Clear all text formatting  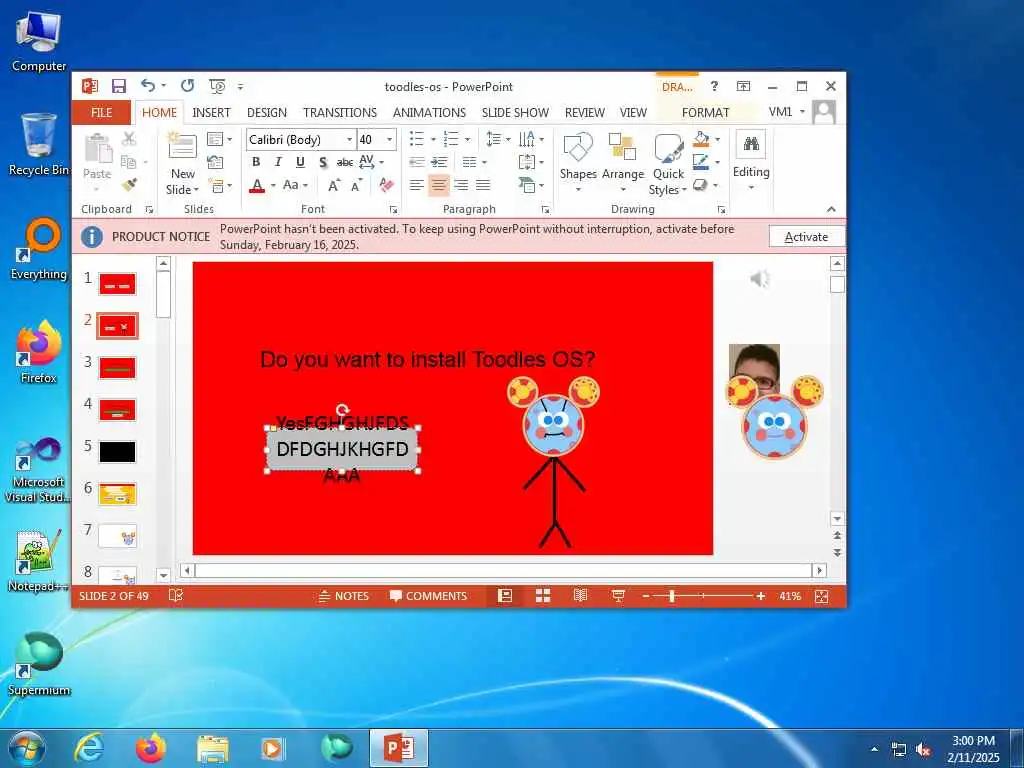tap(387, 185)
